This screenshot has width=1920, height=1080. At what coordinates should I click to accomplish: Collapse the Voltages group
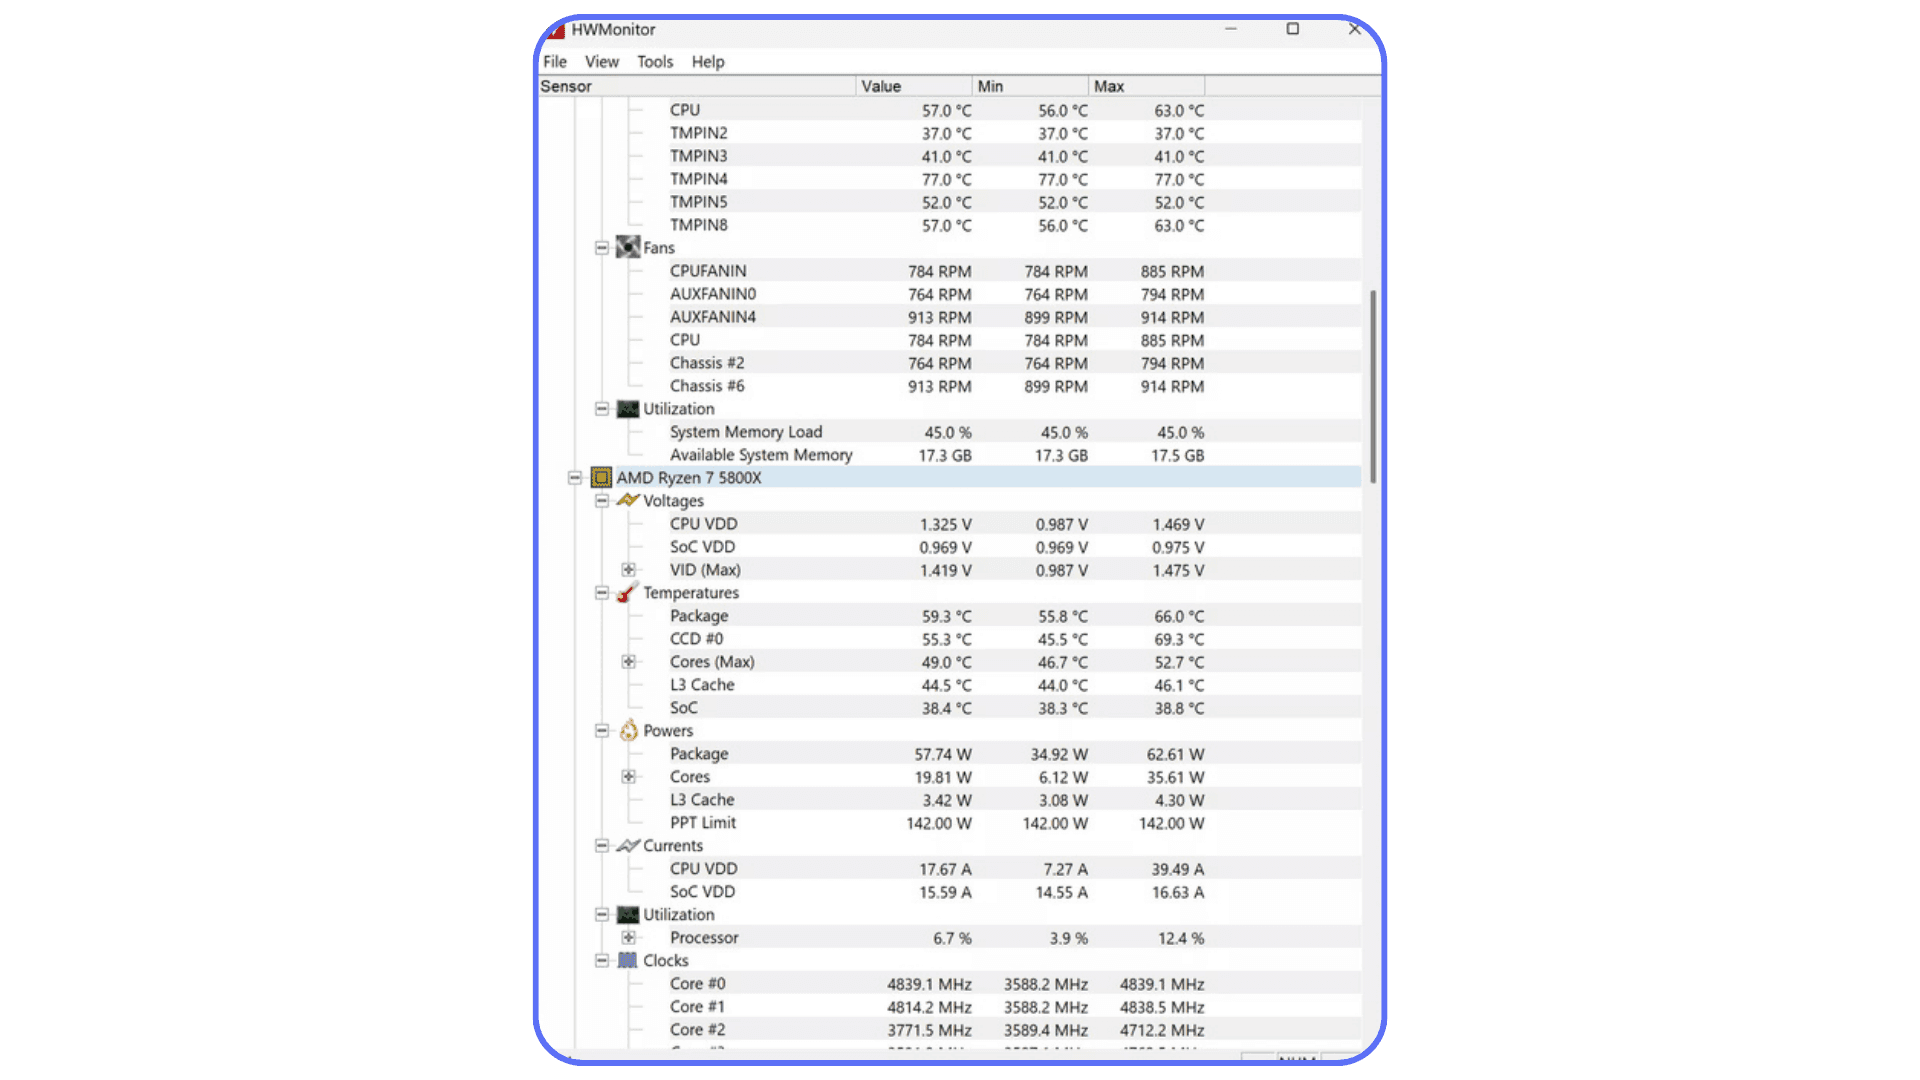[601, 501]
